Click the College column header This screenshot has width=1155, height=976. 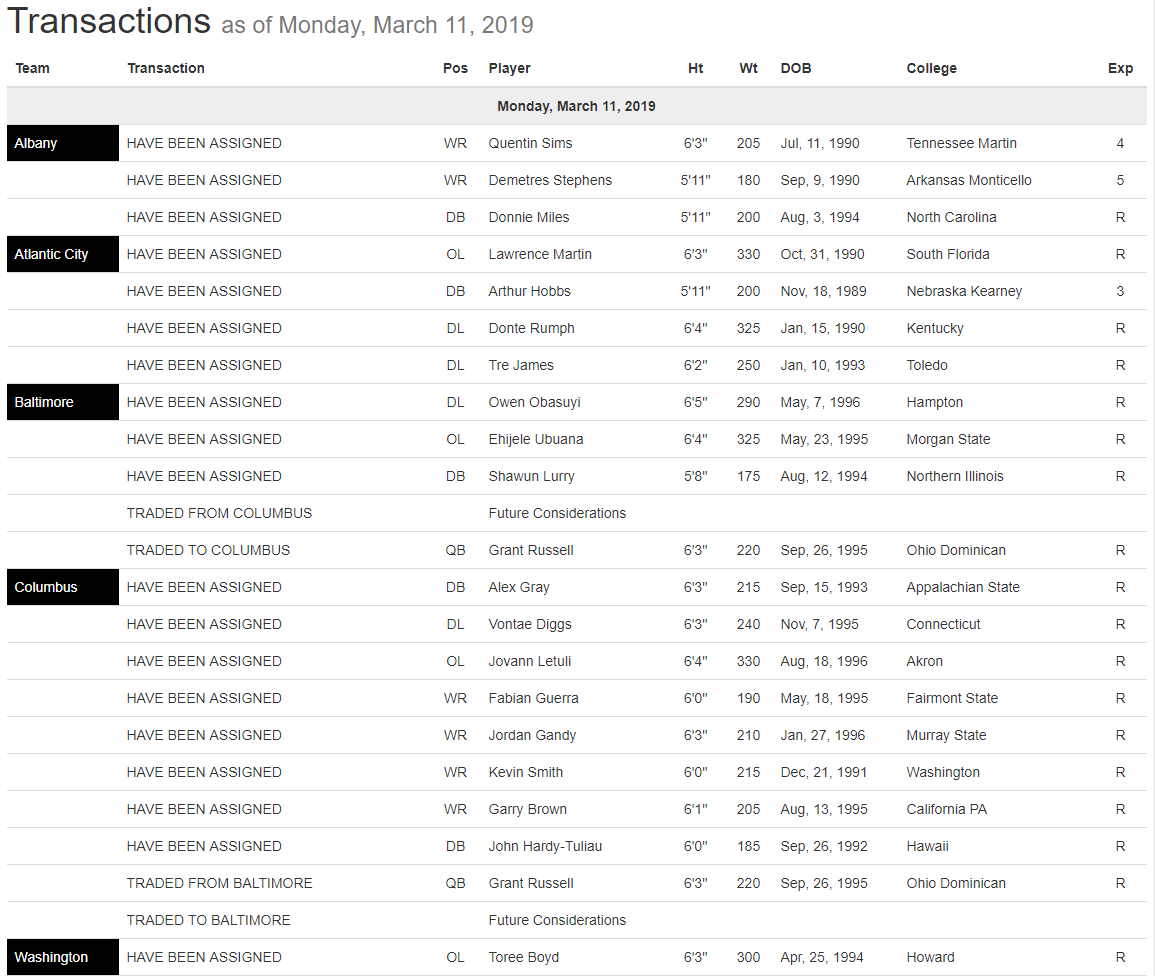931,68
